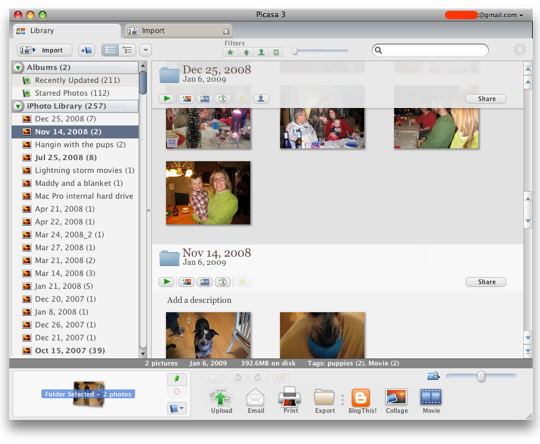Switch to the Library tab

[x=67, y=31]
